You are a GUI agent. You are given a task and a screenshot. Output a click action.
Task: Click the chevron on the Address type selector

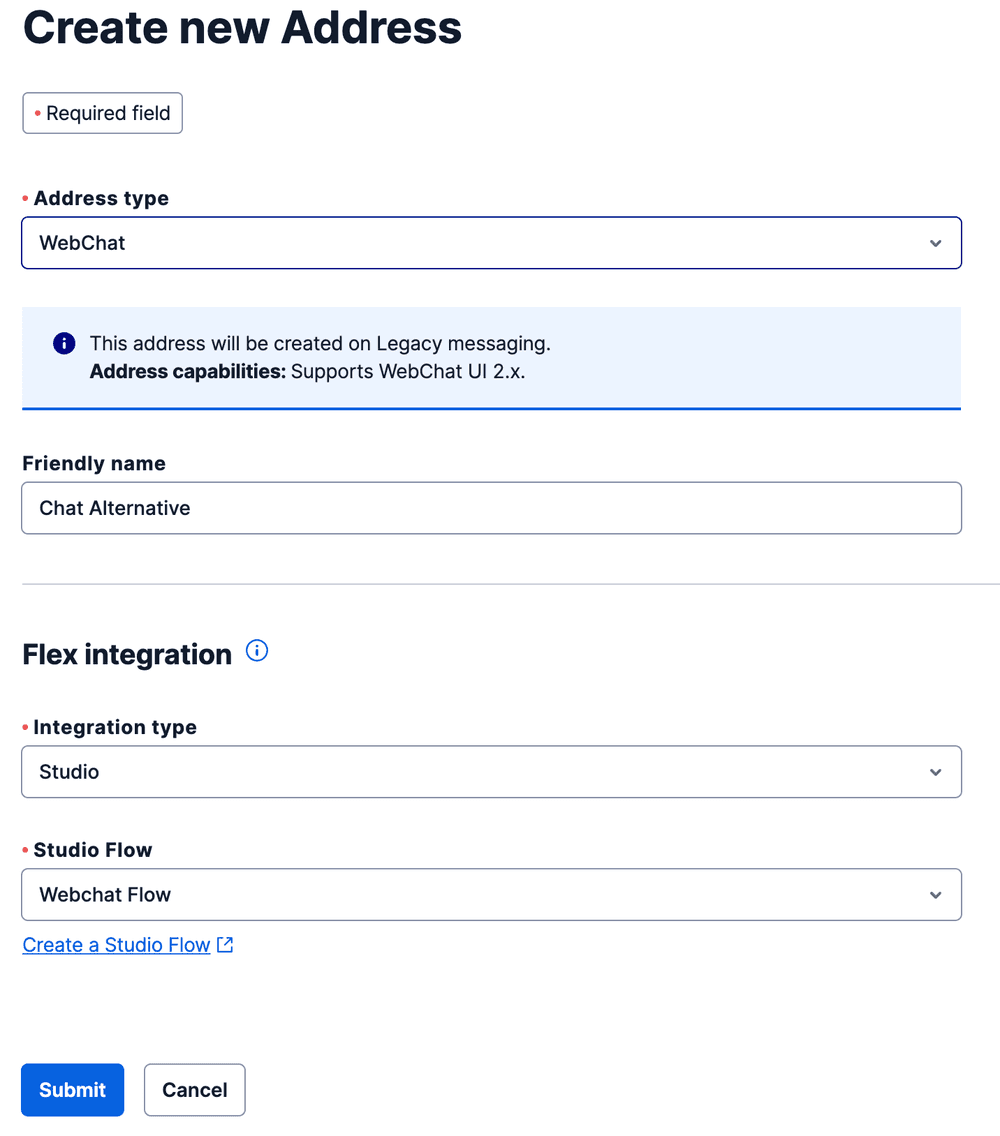[x=936, y=242]
